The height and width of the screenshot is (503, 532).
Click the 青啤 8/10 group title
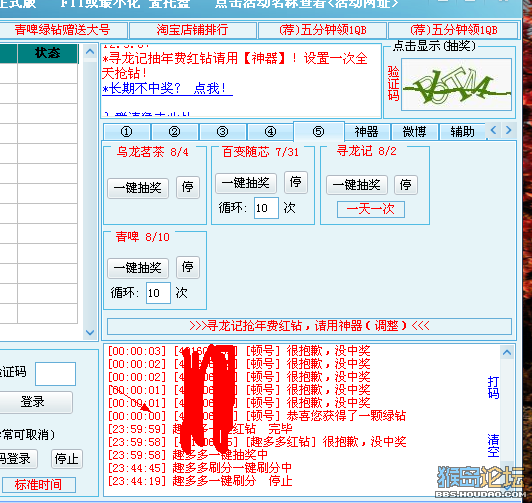142,237
